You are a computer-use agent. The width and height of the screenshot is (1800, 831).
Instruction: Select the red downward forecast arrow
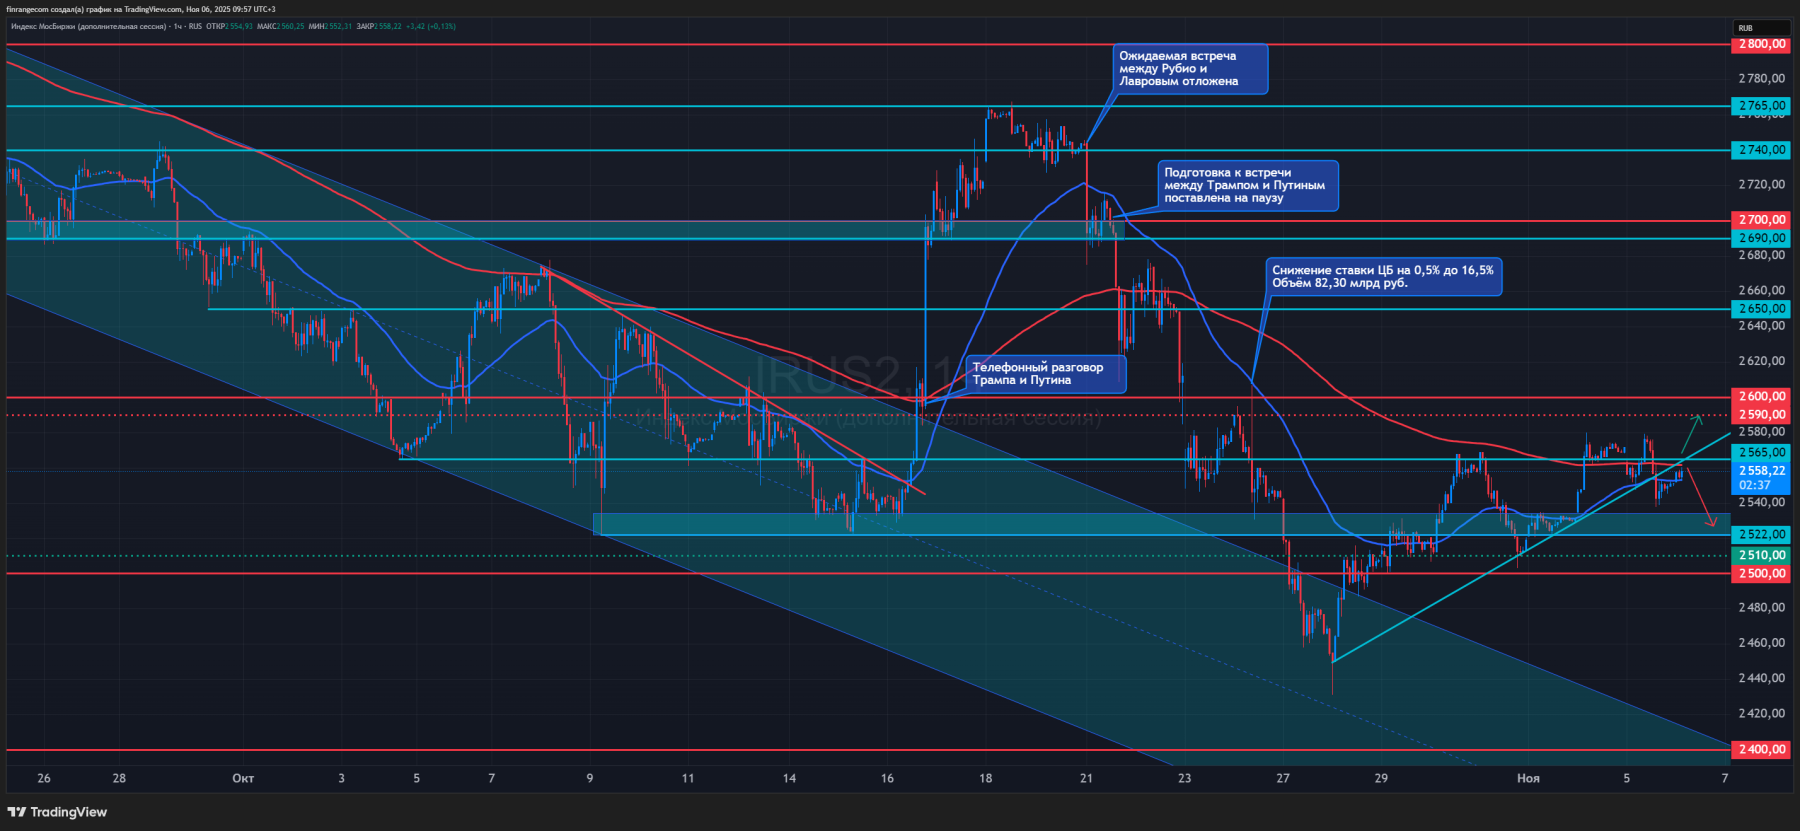pos(1701,497)
